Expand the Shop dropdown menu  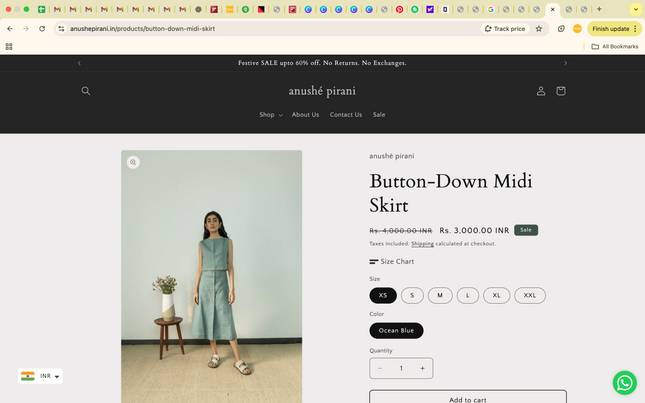[x=270, y=115]
